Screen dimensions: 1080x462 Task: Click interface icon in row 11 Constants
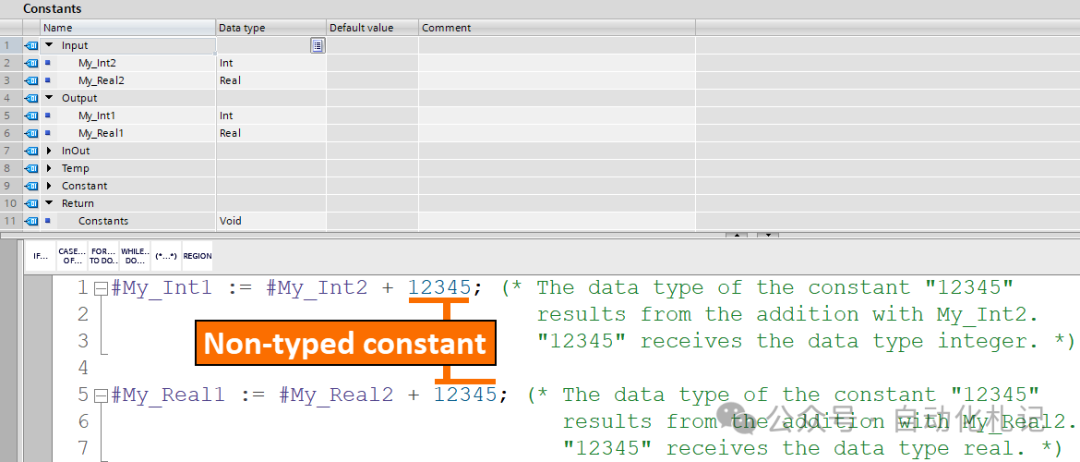(31, 221)
